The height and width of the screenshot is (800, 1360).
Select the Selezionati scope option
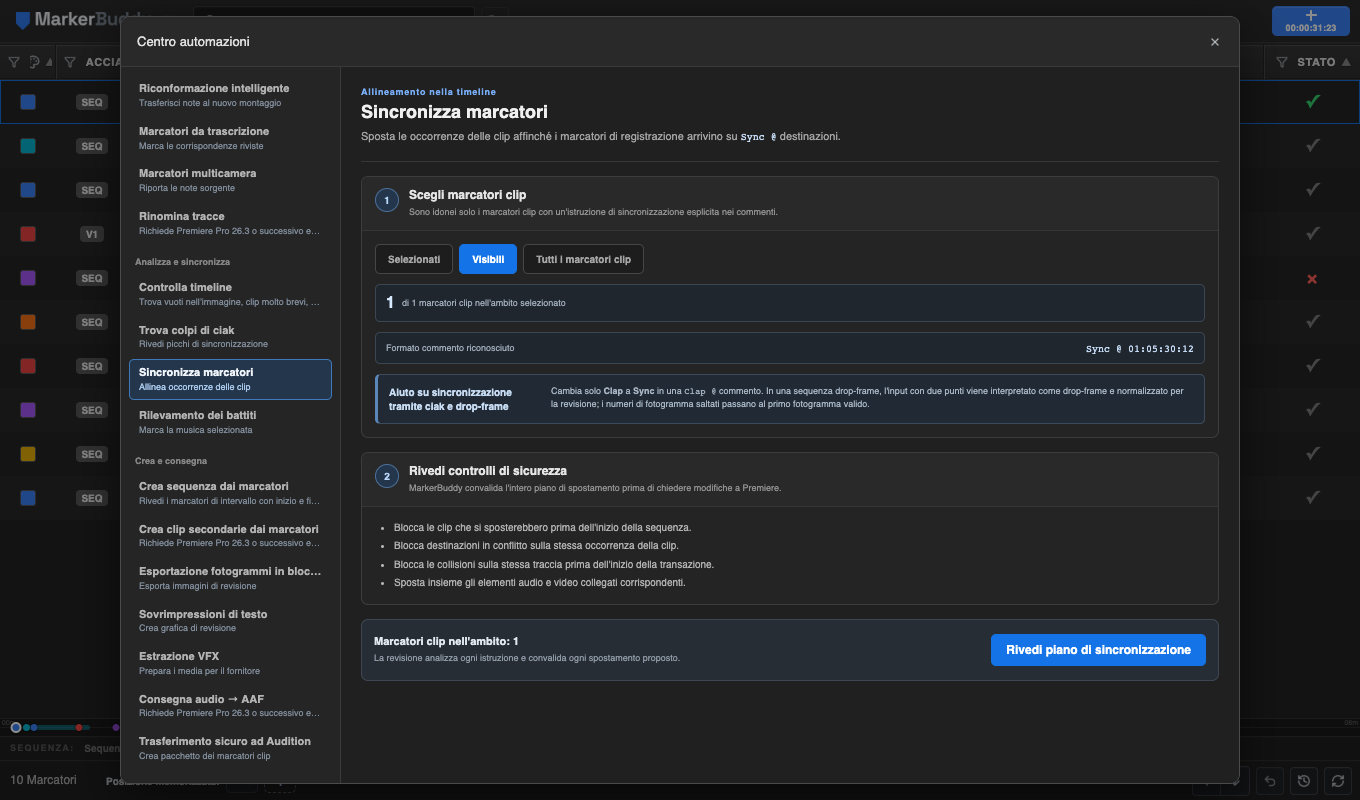(414, 259)
